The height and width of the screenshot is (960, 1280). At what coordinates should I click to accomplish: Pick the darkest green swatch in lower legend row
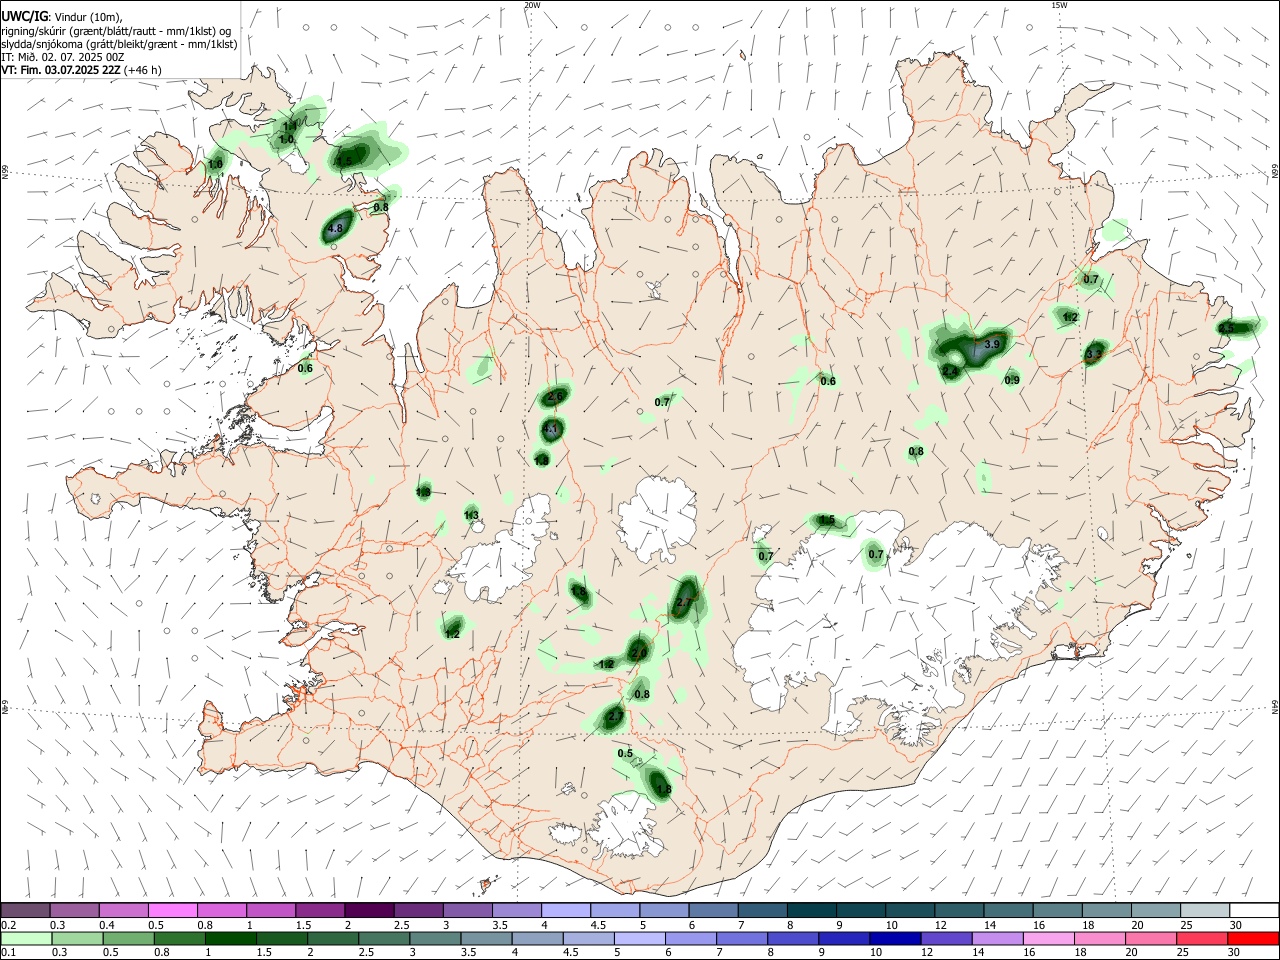(229, 938)
